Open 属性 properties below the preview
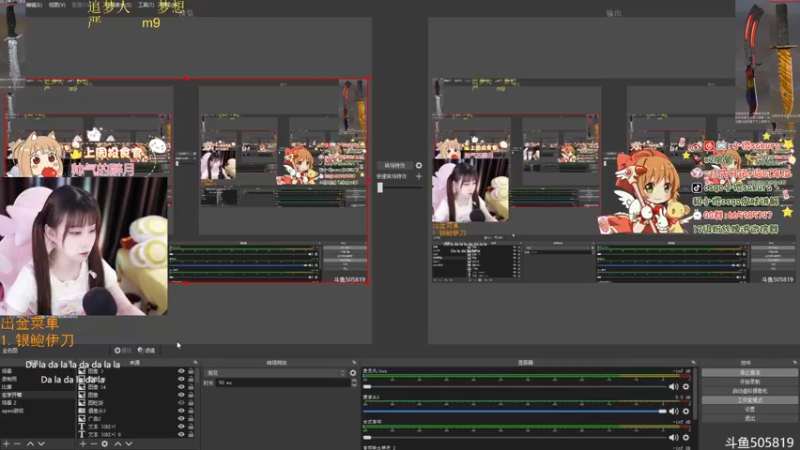This screenshot has width=800, height=450. [122, 351]
